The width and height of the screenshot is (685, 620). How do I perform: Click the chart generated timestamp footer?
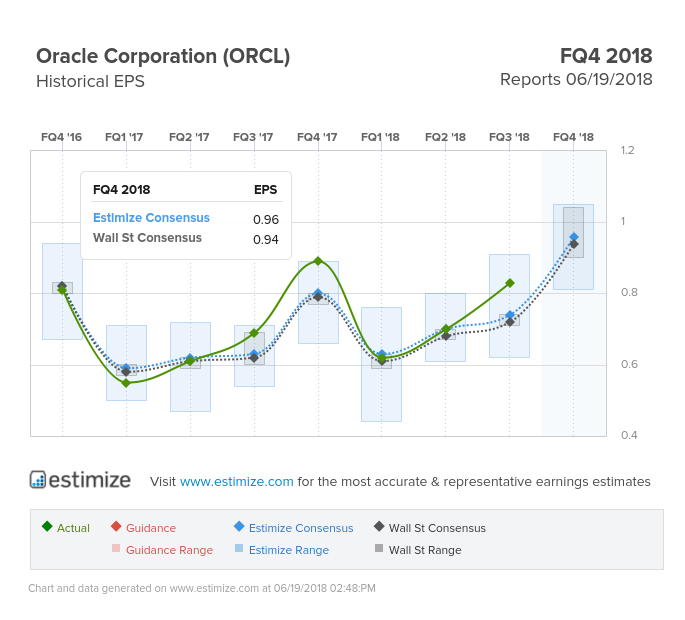[x=202, y=589]
